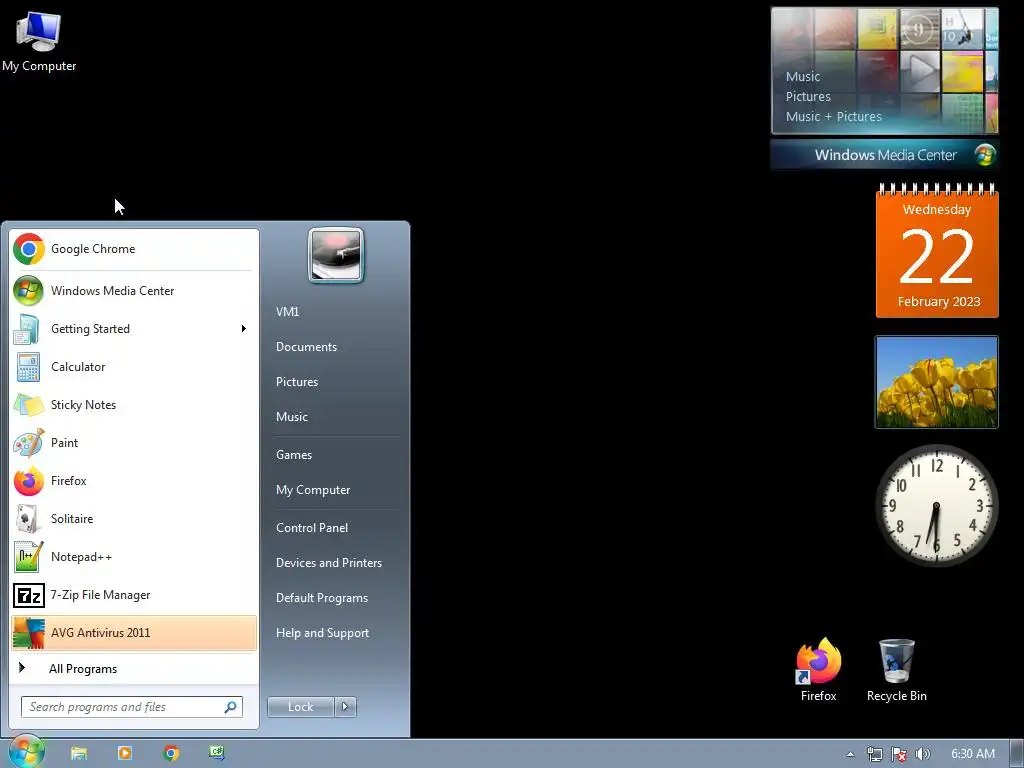
Task: Open Control Panel
Action: (x=312, y=528)
